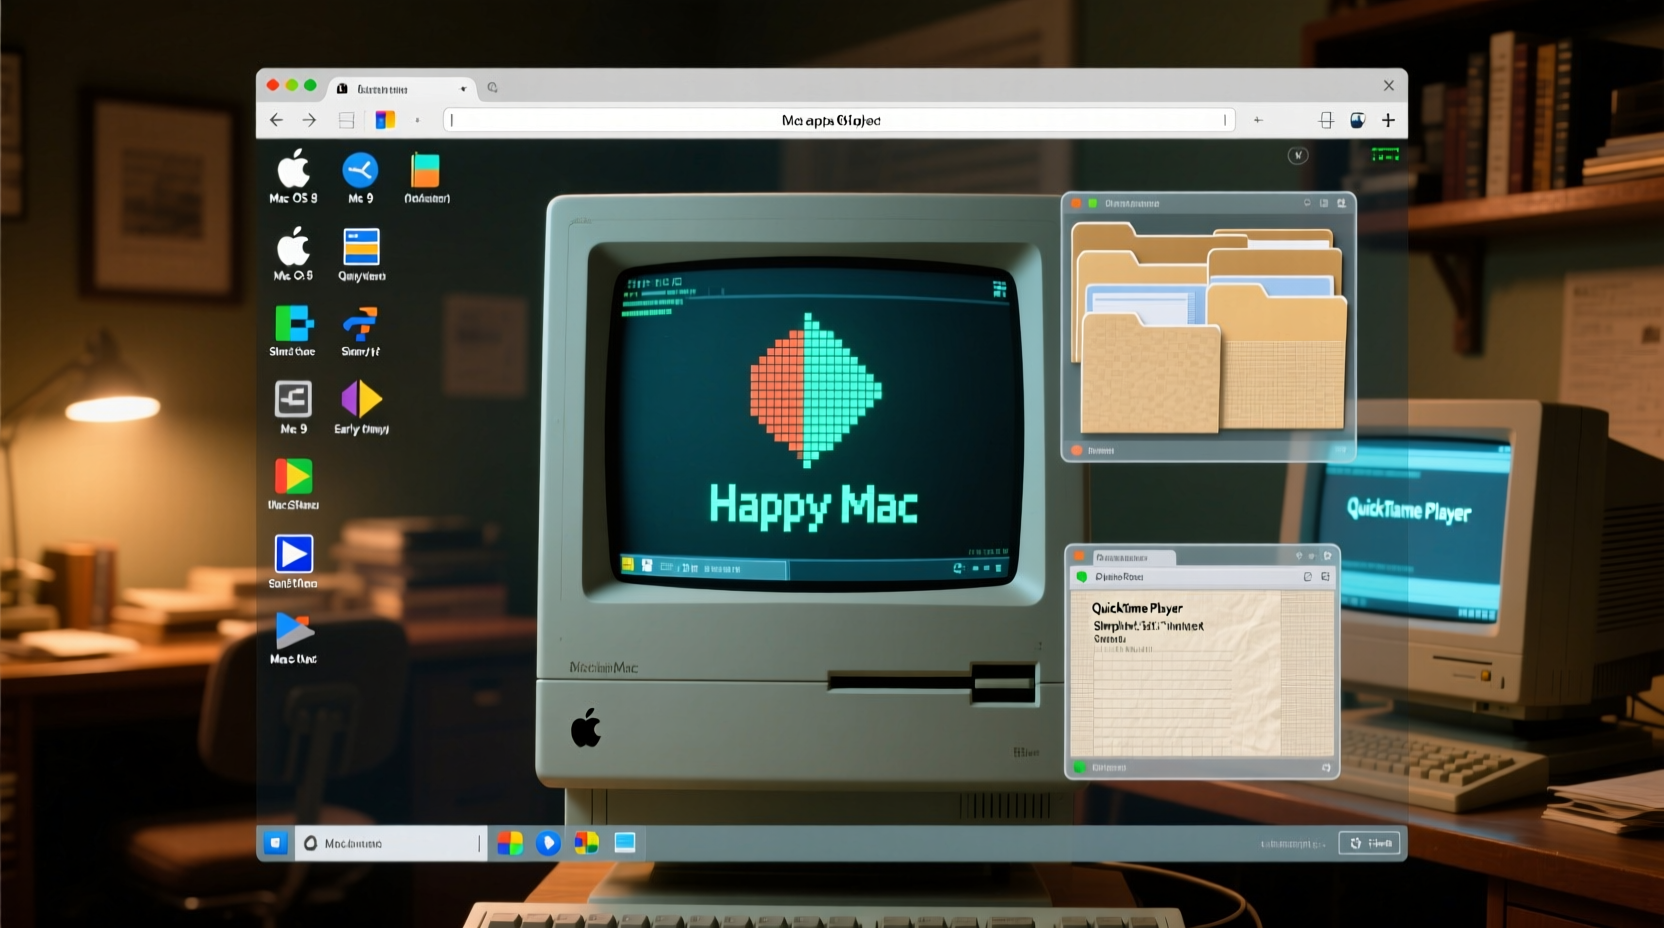This screenshot has height=928, width=1664.
Task: Click the search icon next to the browser tab
Action: point(492,88)
